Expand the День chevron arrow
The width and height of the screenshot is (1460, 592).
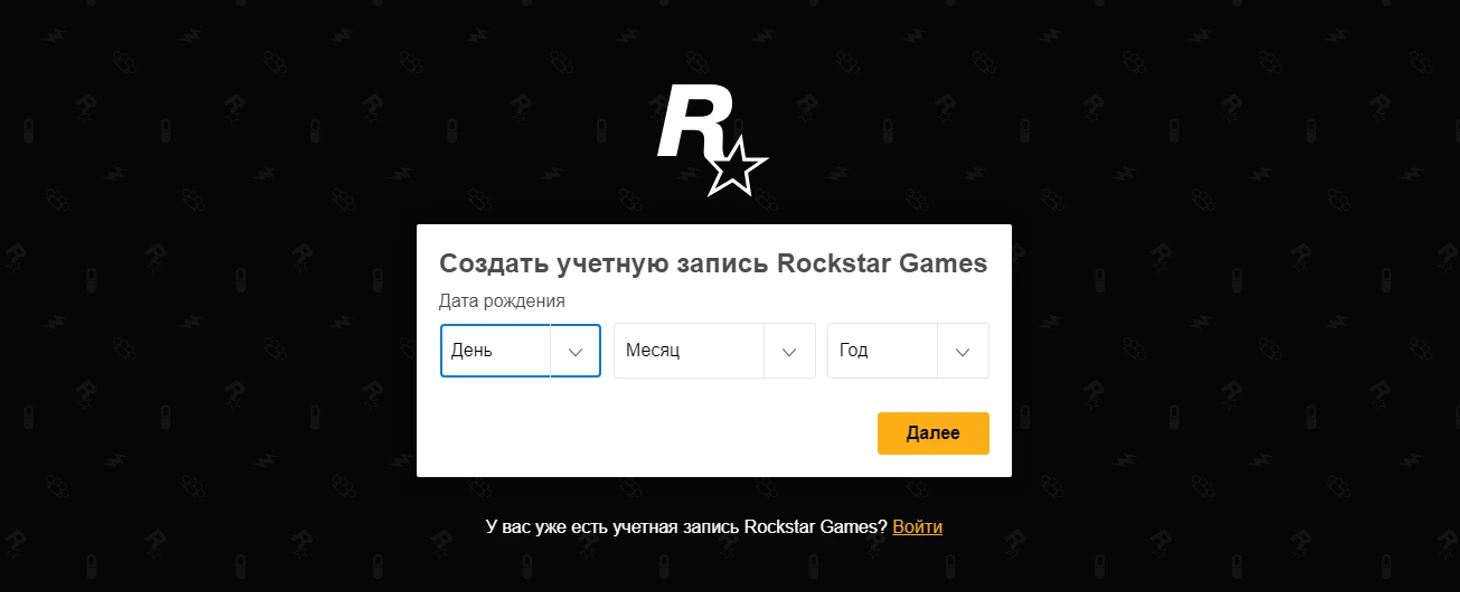coord(575,351)
